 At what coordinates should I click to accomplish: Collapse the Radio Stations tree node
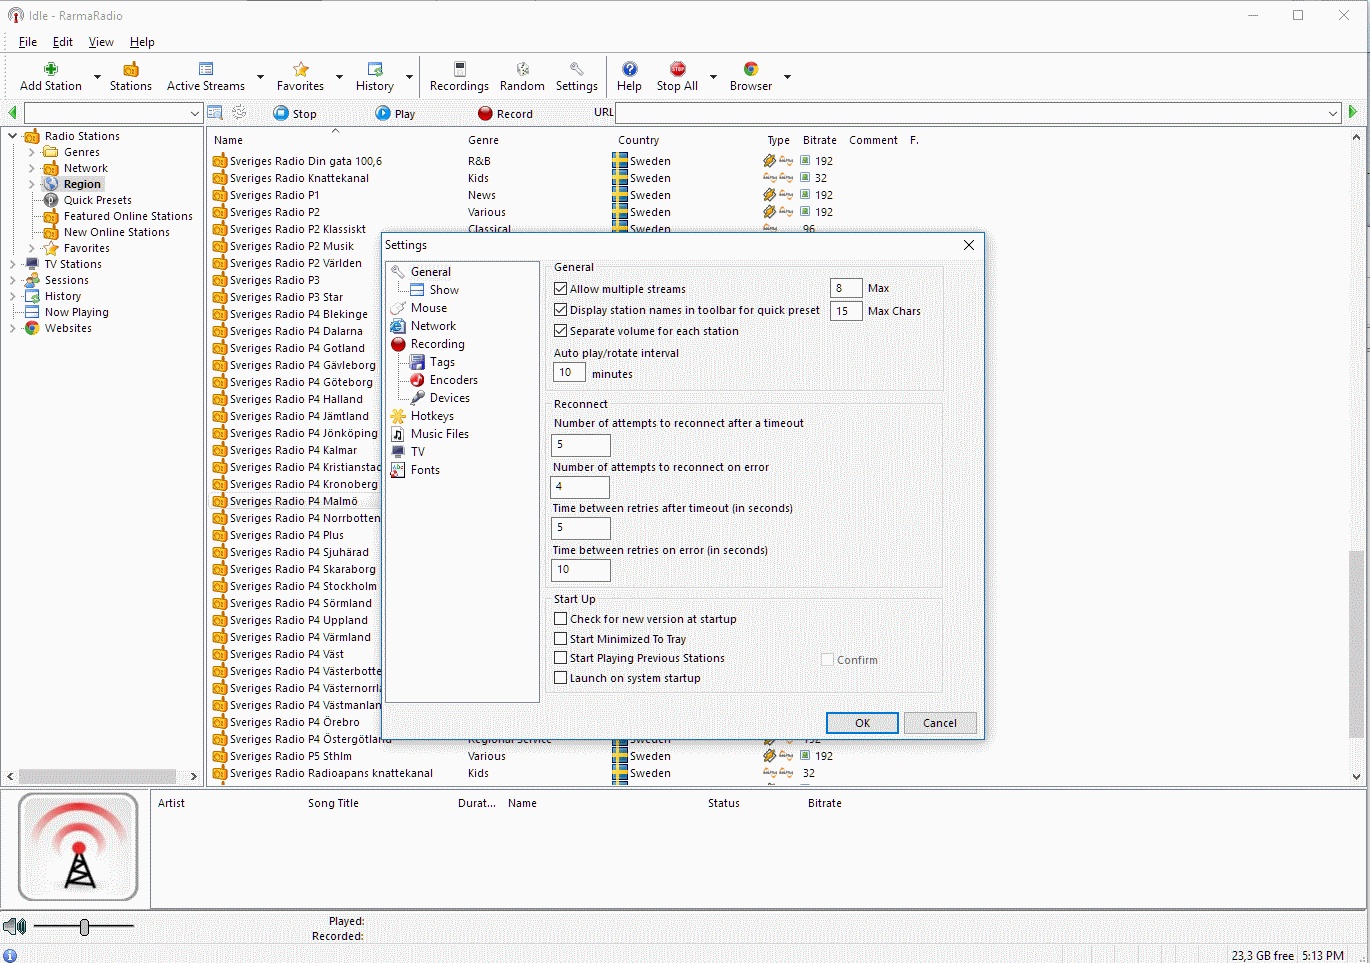pos(12,136)
